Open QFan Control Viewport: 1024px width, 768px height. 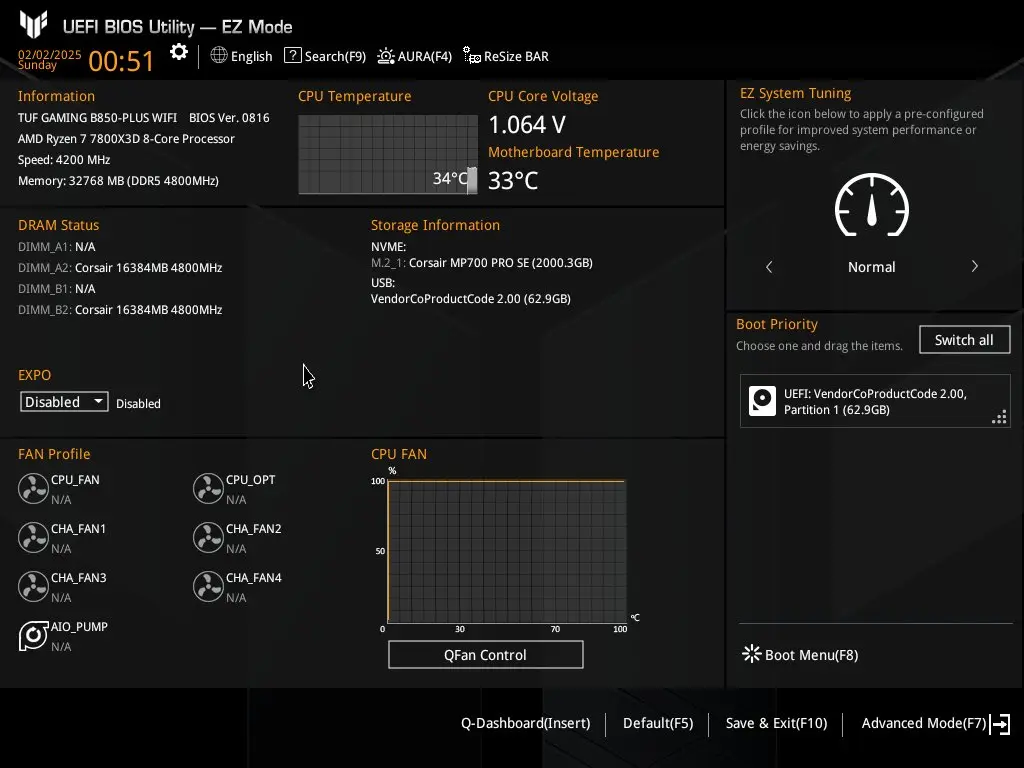485,654
